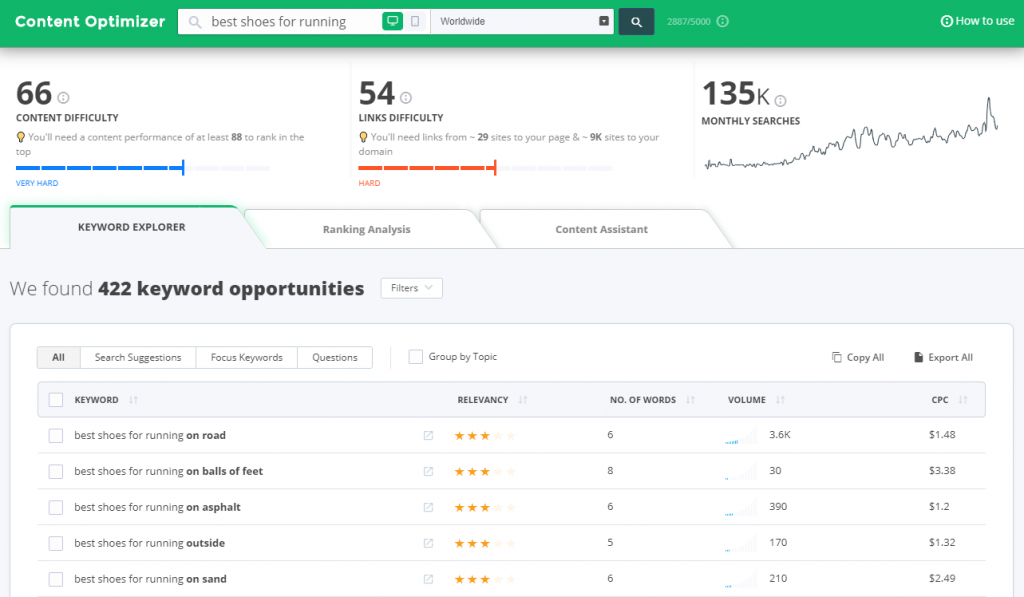Select Questions filter tab
This screenshot has width=1024, height=597.
[334, 357]
